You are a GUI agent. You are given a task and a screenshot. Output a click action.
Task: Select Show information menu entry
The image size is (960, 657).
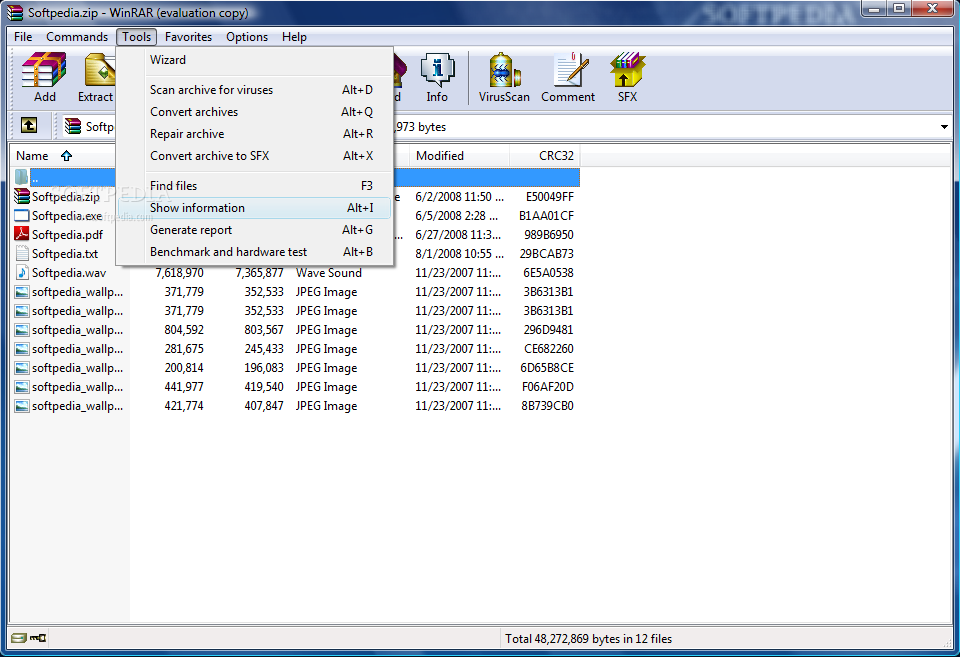tap(255, 208)
